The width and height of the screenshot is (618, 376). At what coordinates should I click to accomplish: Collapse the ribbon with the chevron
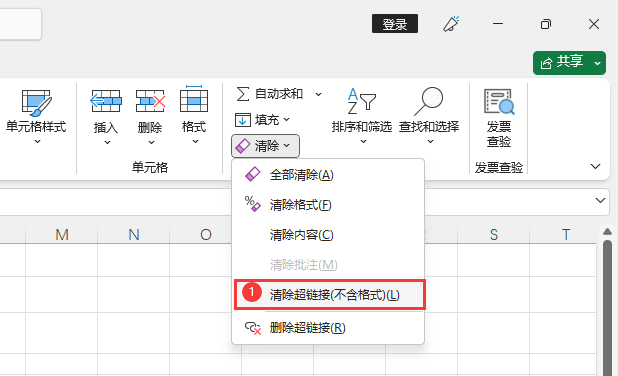tap(596, 166)
